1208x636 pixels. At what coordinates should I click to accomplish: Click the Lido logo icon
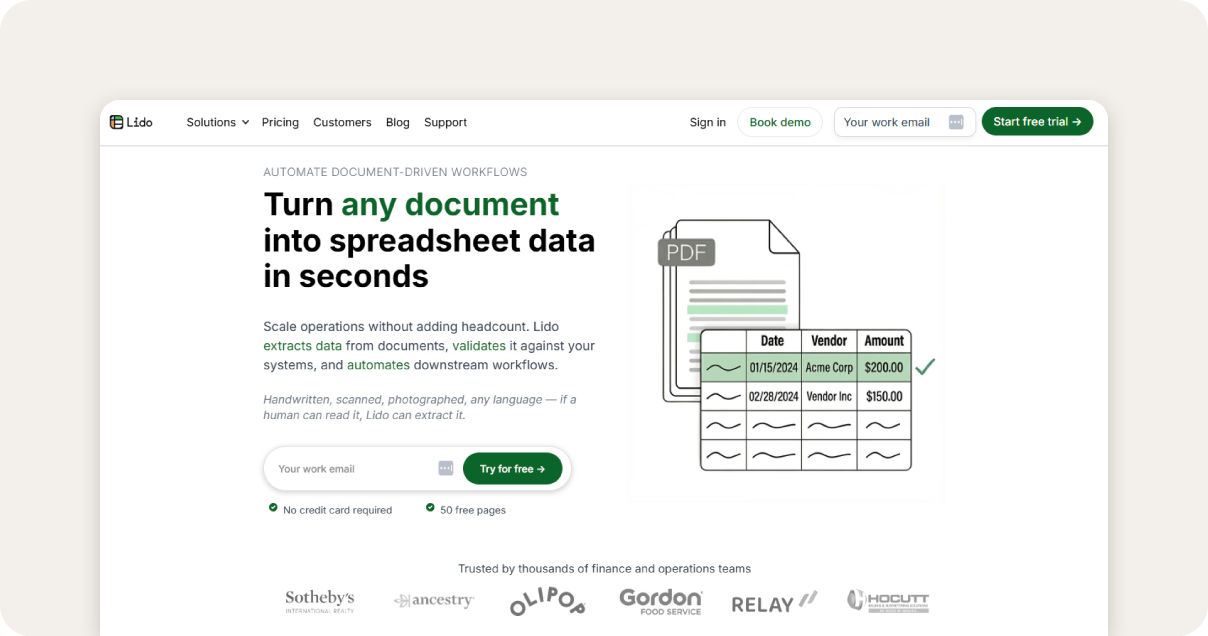click(117, 122)
